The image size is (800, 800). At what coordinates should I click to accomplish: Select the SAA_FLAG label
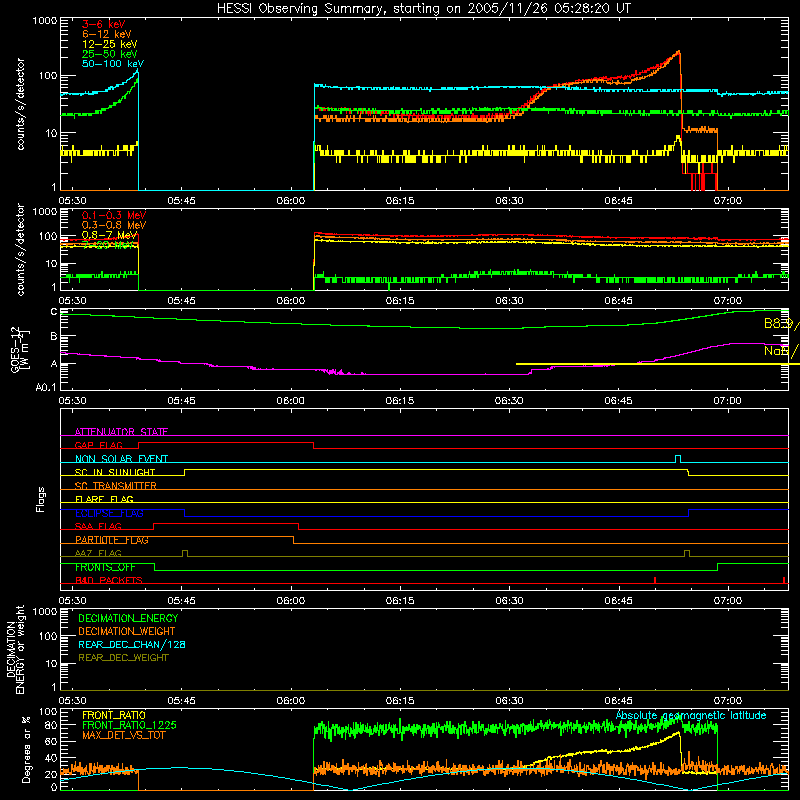(98, 526)
